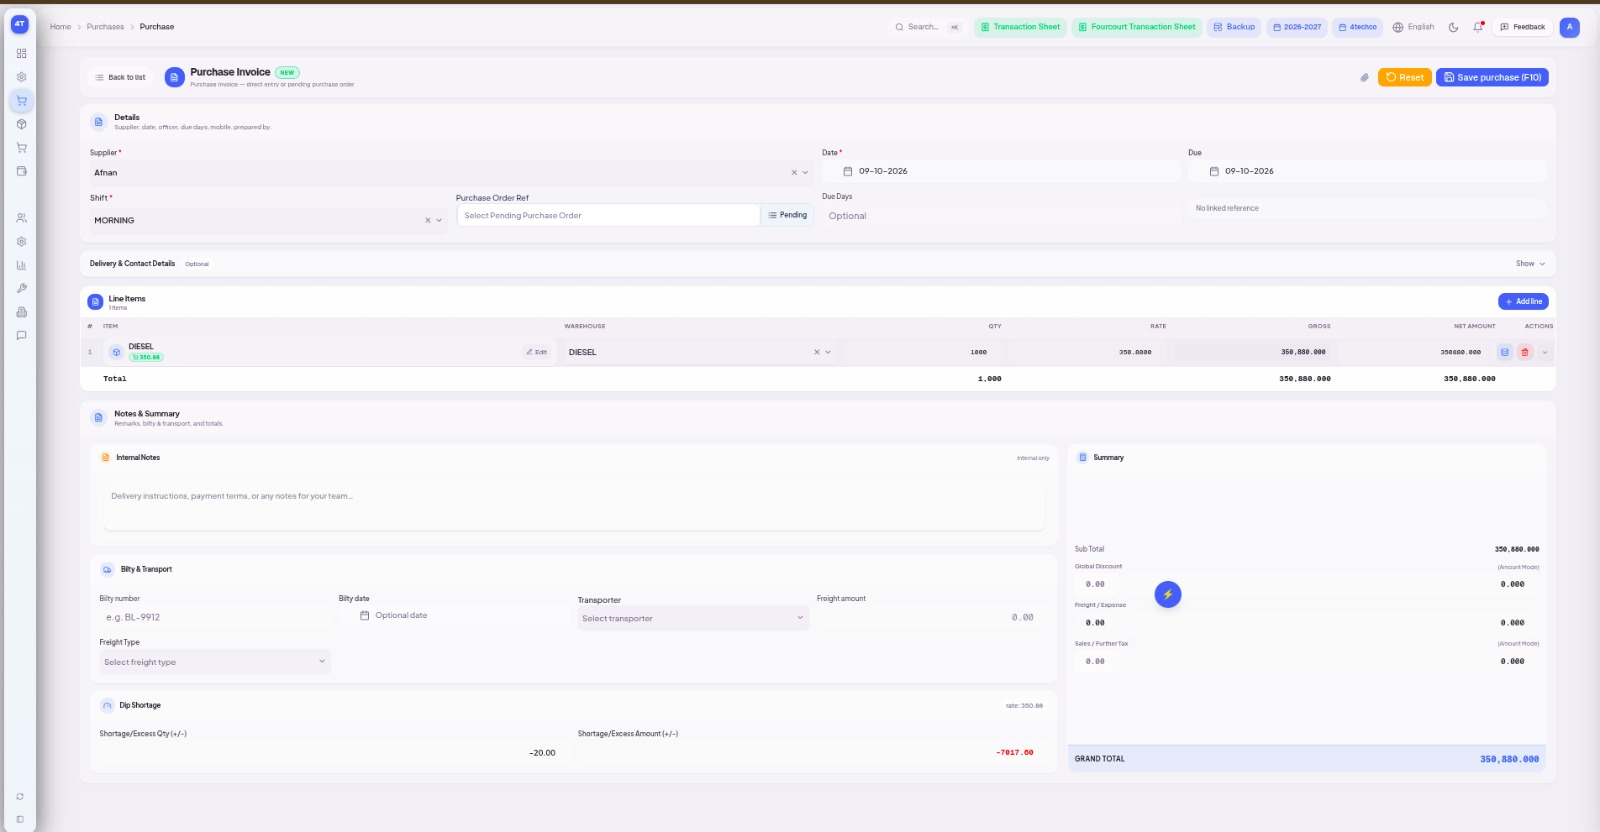Image resolution: width=1600 pixels, height=832 pixels.
Task: Open user avatar menu 'A'
Action: coord(1570,27)
